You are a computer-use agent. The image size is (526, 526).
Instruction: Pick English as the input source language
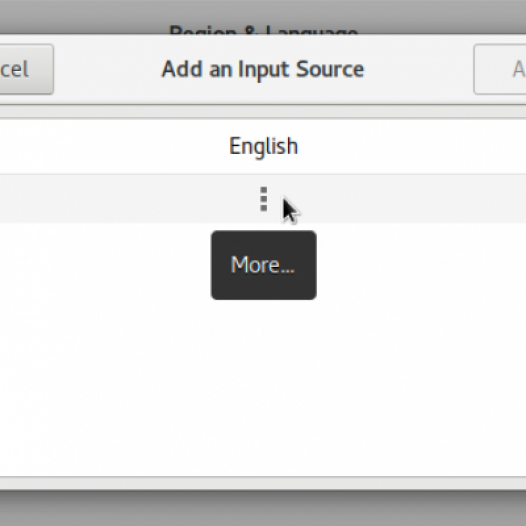pos(263,146)
